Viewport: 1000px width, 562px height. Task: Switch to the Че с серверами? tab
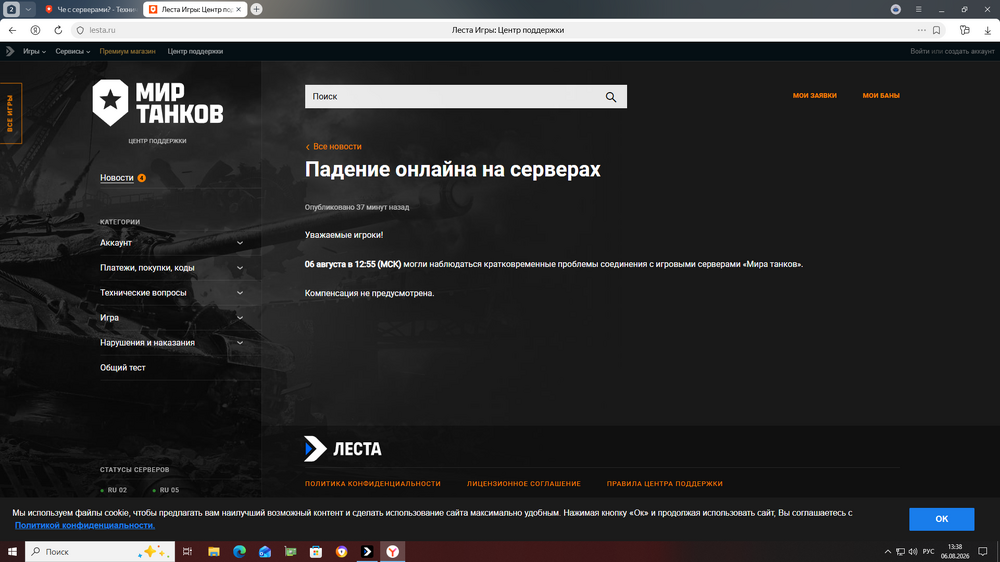pyautogui.click(x=91, y=9)
